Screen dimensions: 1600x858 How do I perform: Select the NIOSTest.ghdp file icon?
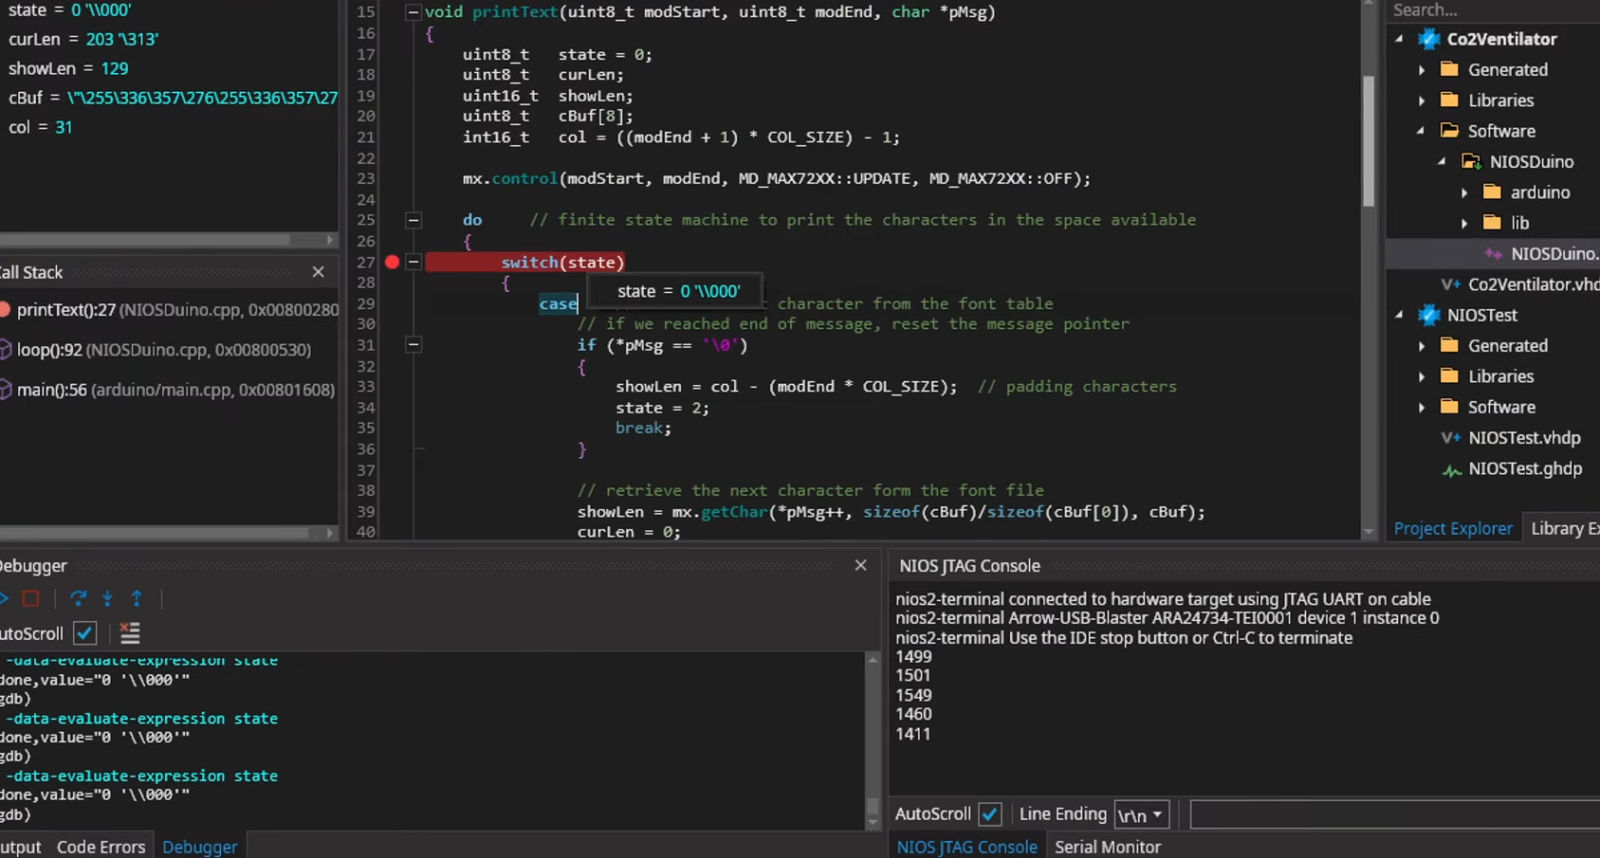[x=1451, y=469]
